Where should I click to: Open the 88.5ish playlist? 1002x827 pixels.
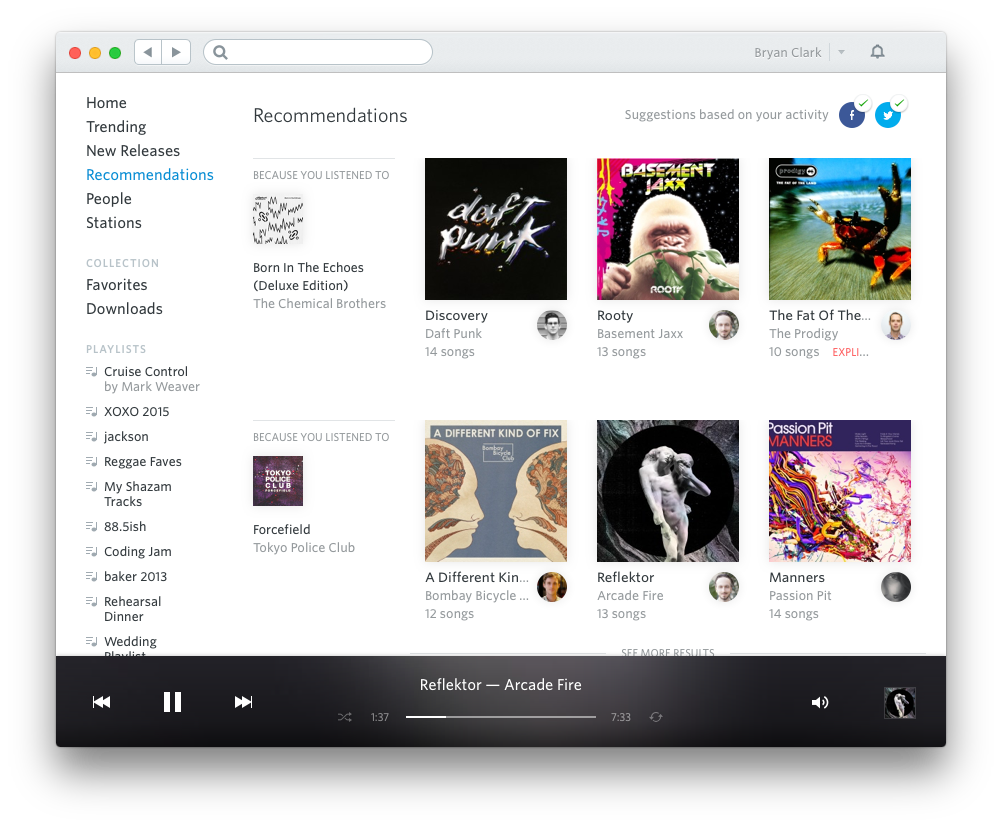(x=125, y=527)
